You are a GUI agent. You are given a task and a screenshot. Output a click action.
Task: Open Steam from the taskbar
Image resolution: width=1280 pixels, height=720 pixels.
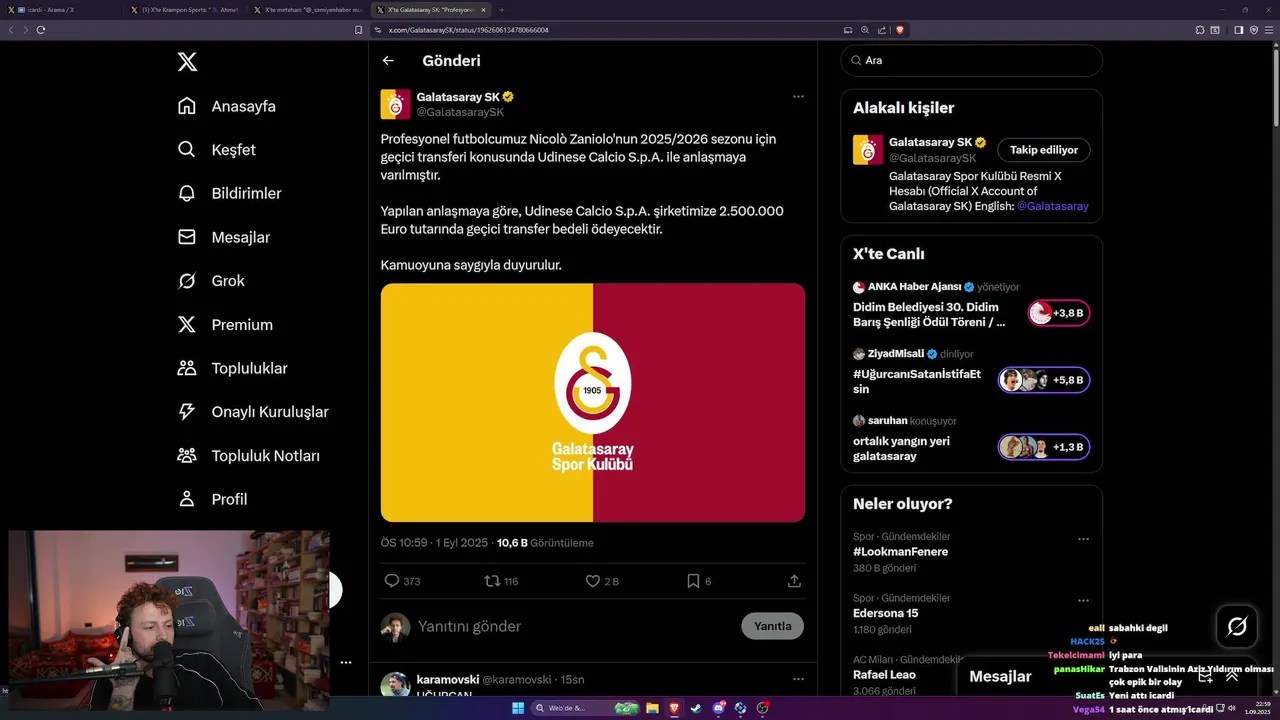[696, 708]
